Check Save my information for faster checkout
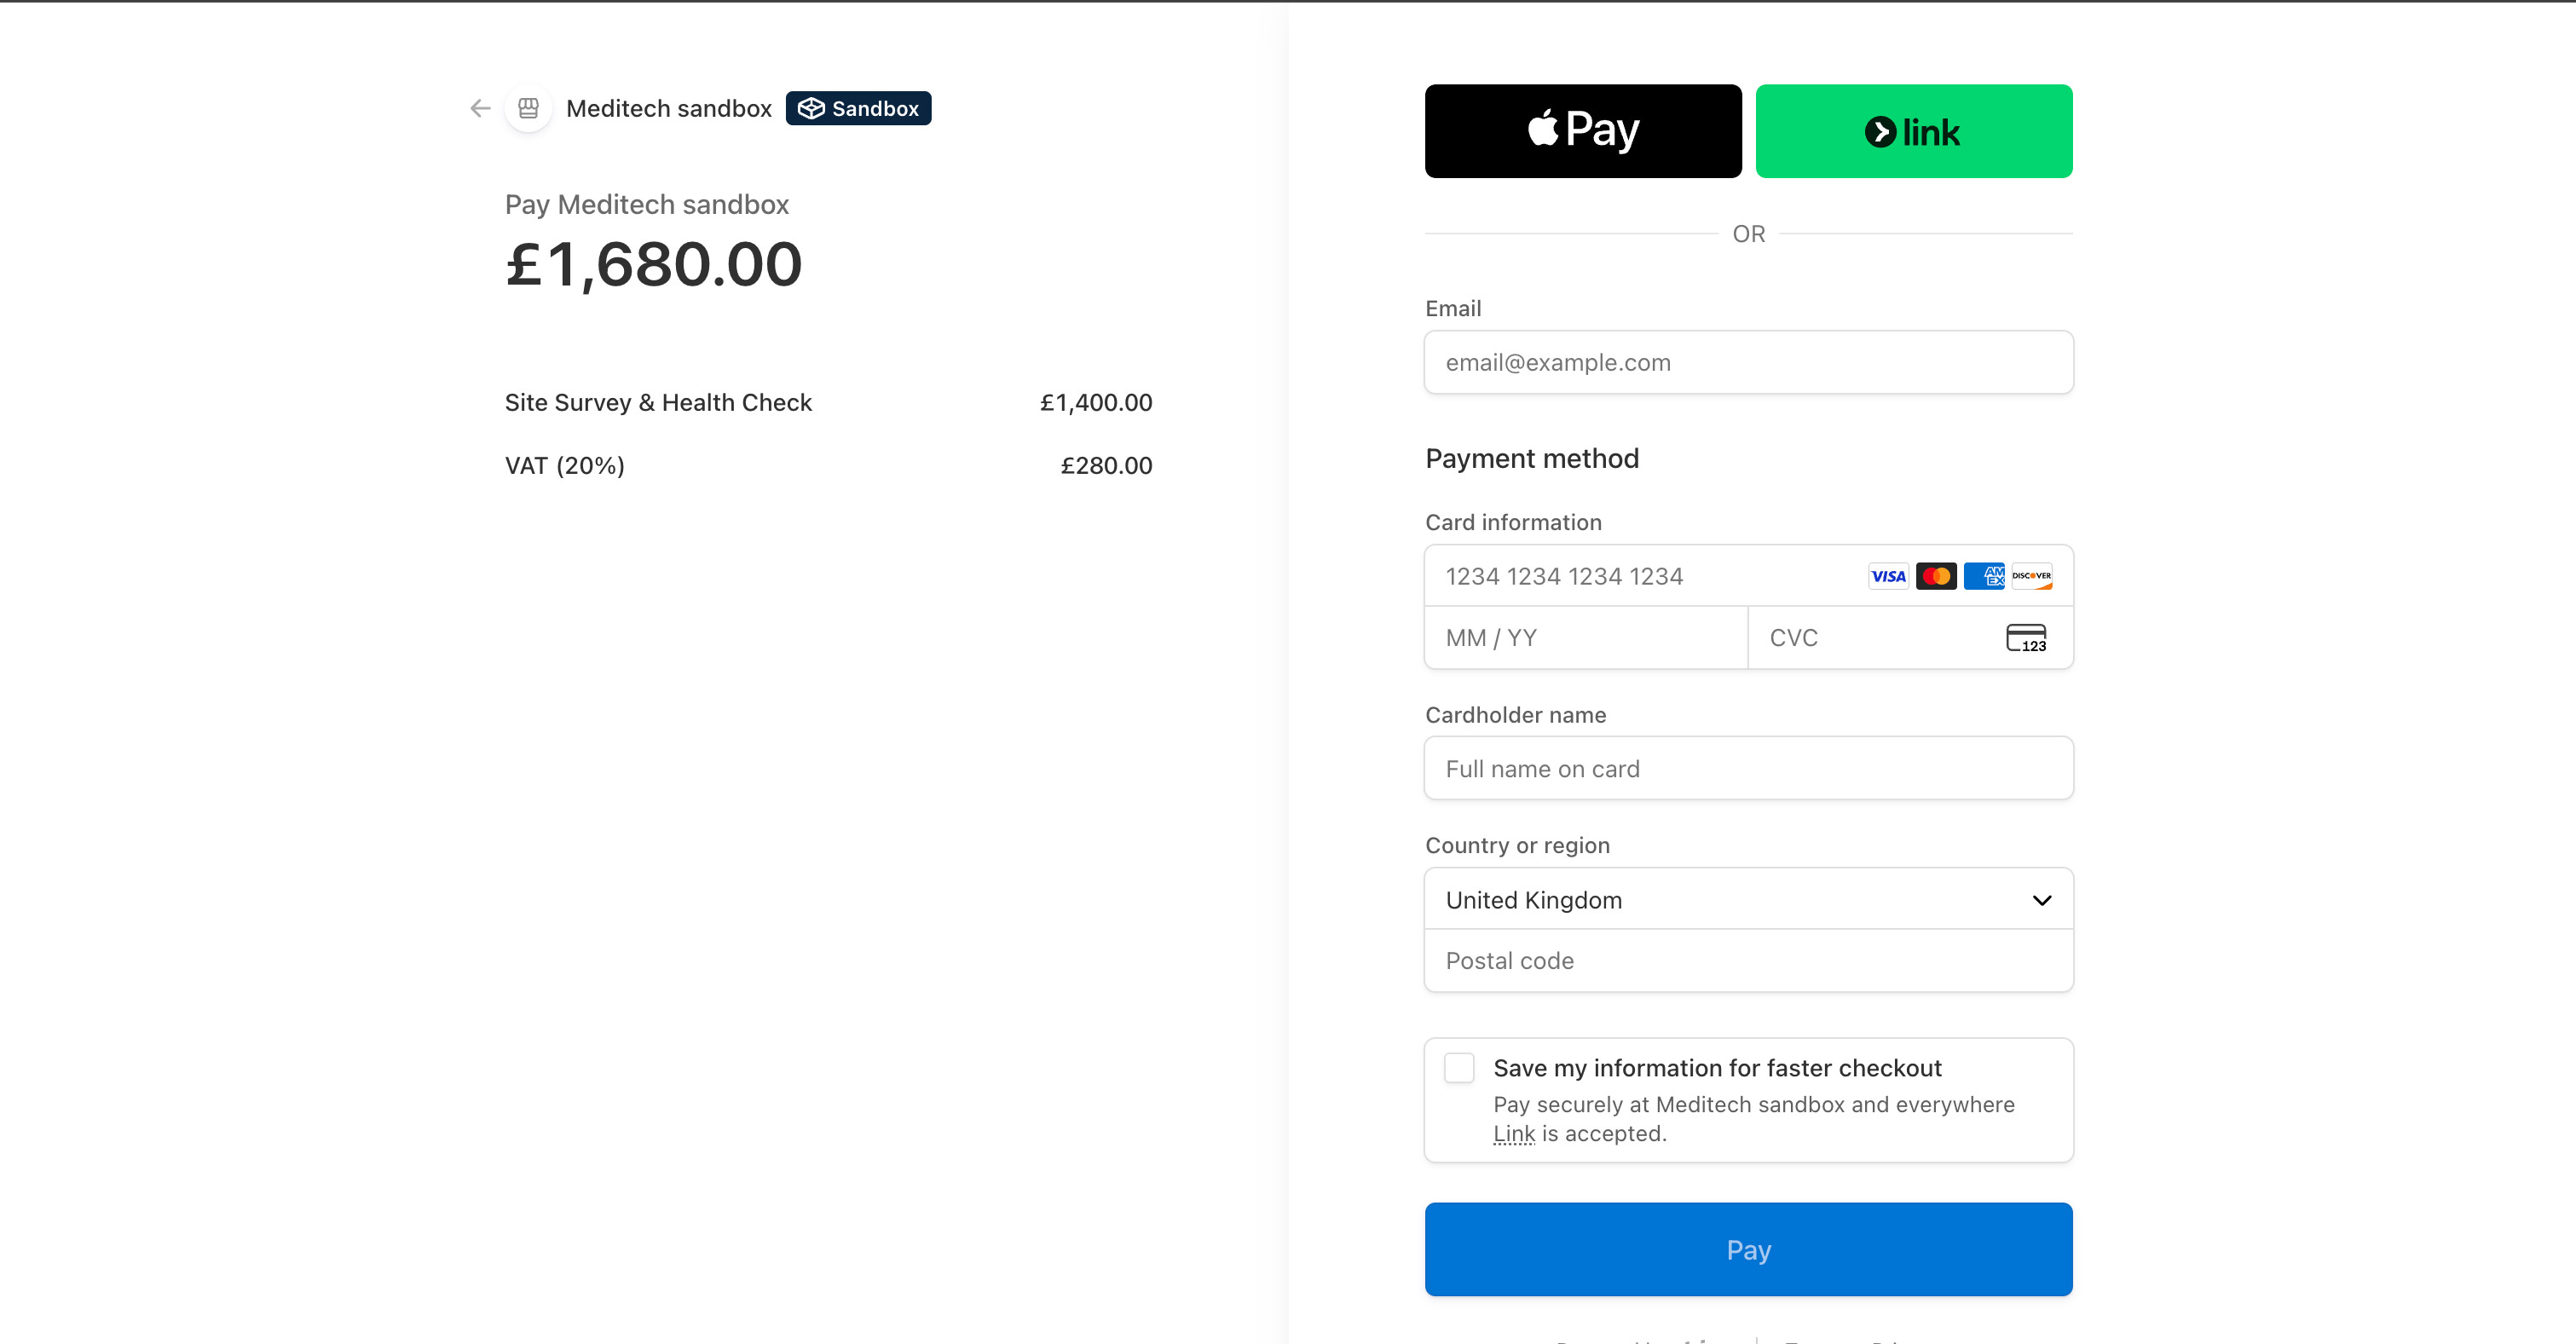 [1459, 1068]
